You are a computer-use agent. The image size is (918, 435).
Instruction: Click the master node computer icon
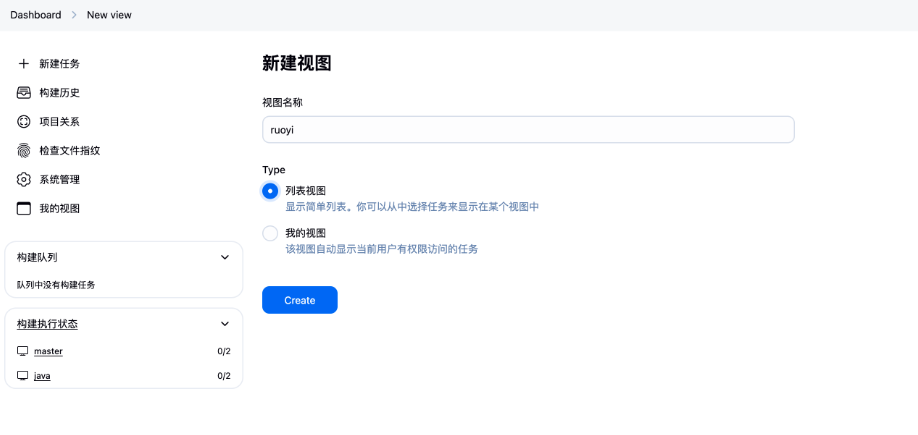click(x=23, y=352)
